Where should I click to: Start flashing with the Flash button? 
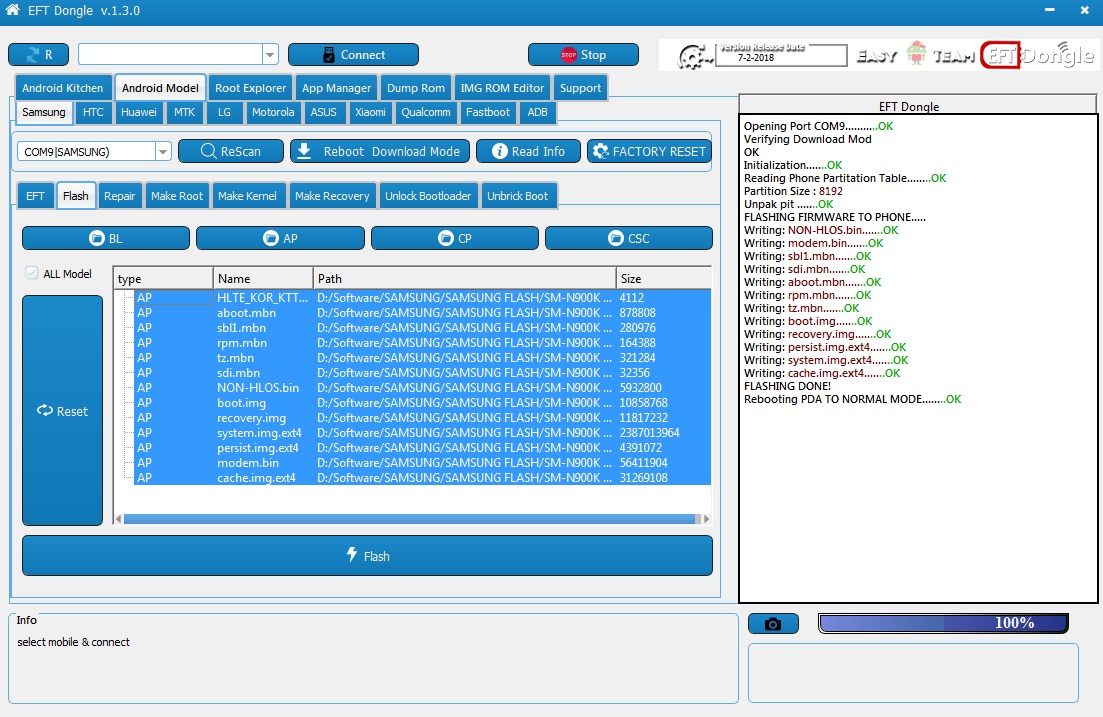(367, 556)
